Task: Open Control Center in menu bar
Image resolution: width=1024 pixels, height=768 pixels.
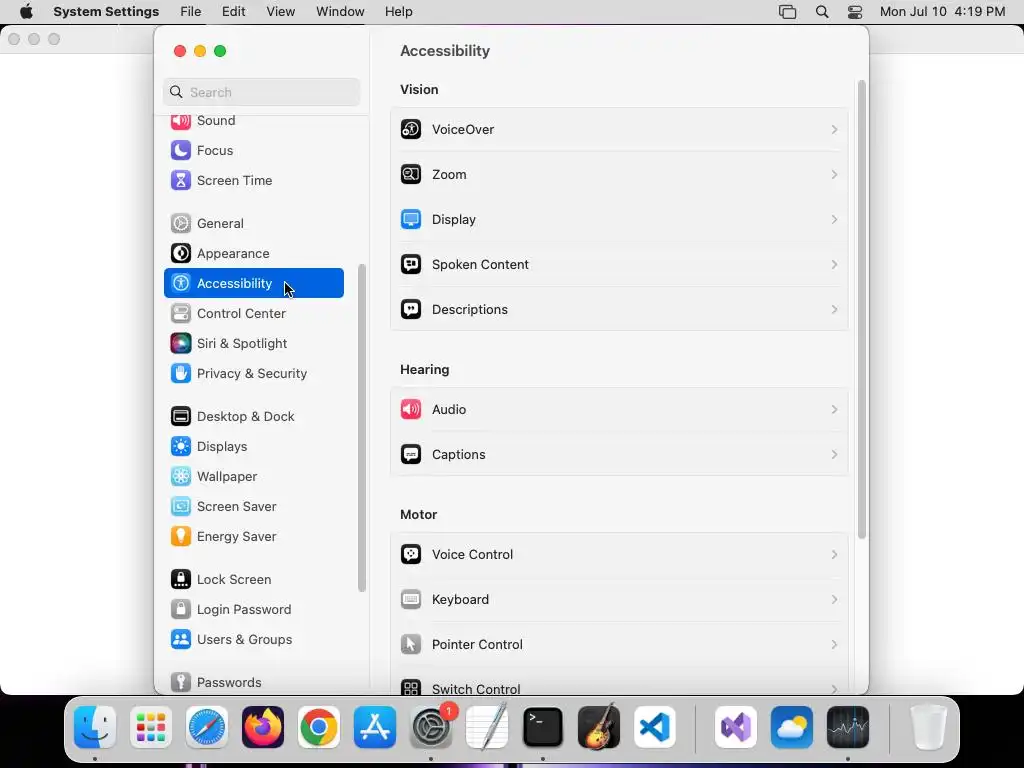Action: coord(855,12)
